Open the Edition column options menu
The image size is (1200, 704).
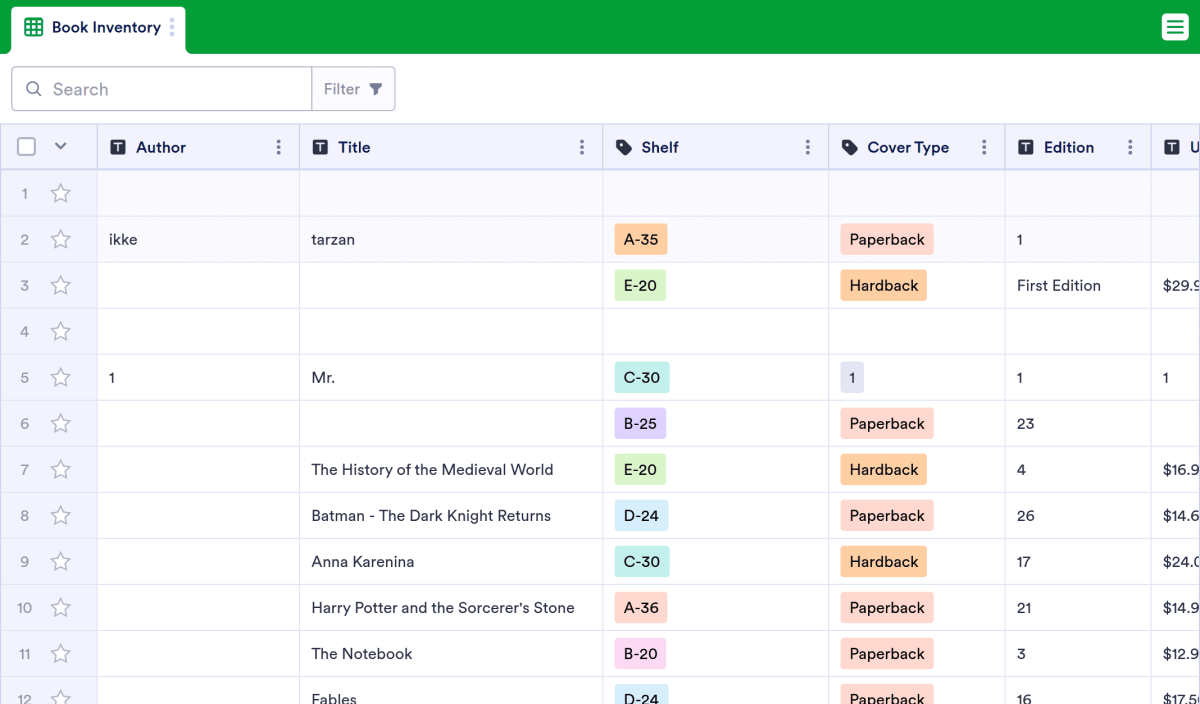(1130, 147)
